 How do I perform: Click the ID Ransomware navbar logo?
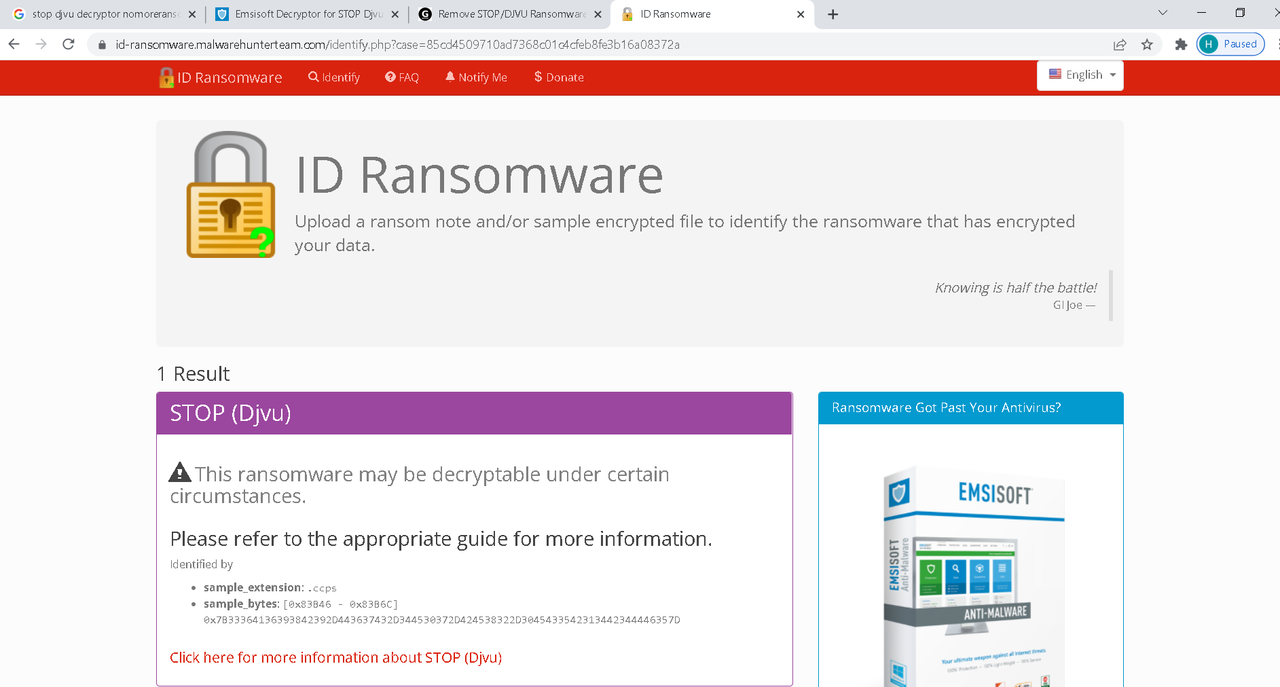click(x=220, y=77)
